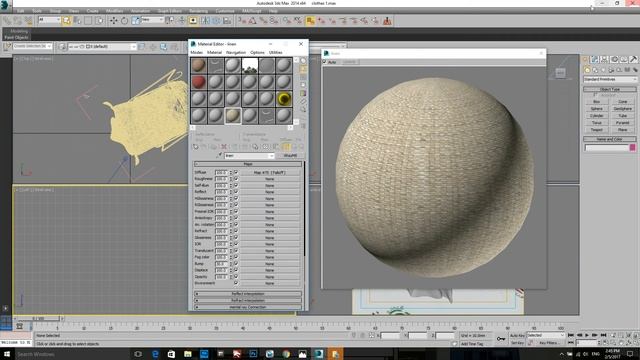Click the Sphere primitive button
Screen dimensions: 640x360
pyautogui.click(x=596, y=109)
